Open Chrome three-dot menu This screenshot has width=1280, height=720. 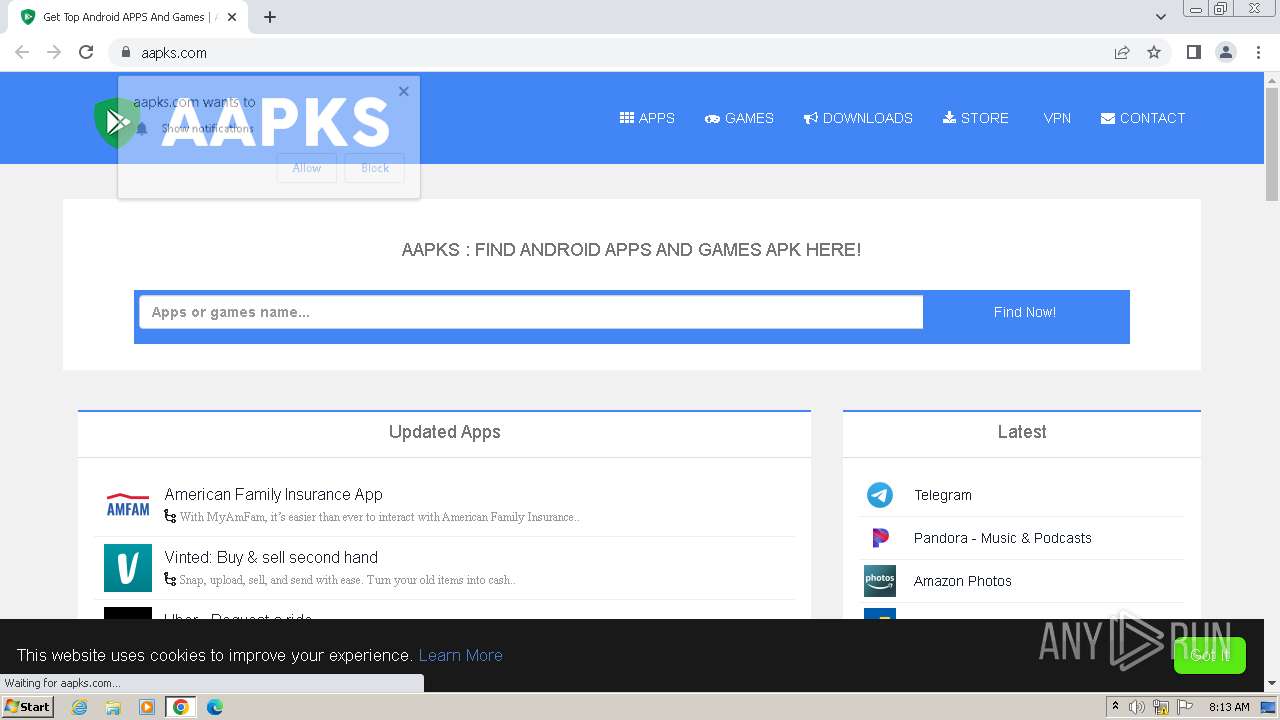click(1258, 52)
